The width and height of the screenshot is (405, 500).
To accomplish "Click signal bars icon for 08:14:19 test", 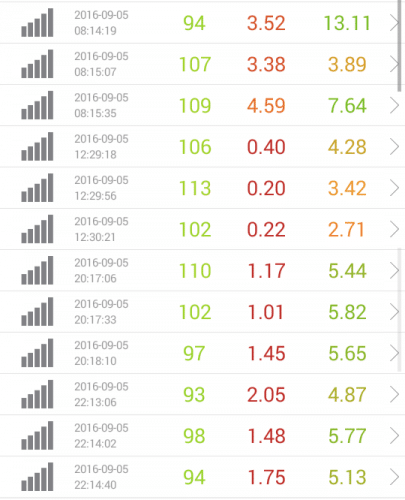I will tap(37, 22).
